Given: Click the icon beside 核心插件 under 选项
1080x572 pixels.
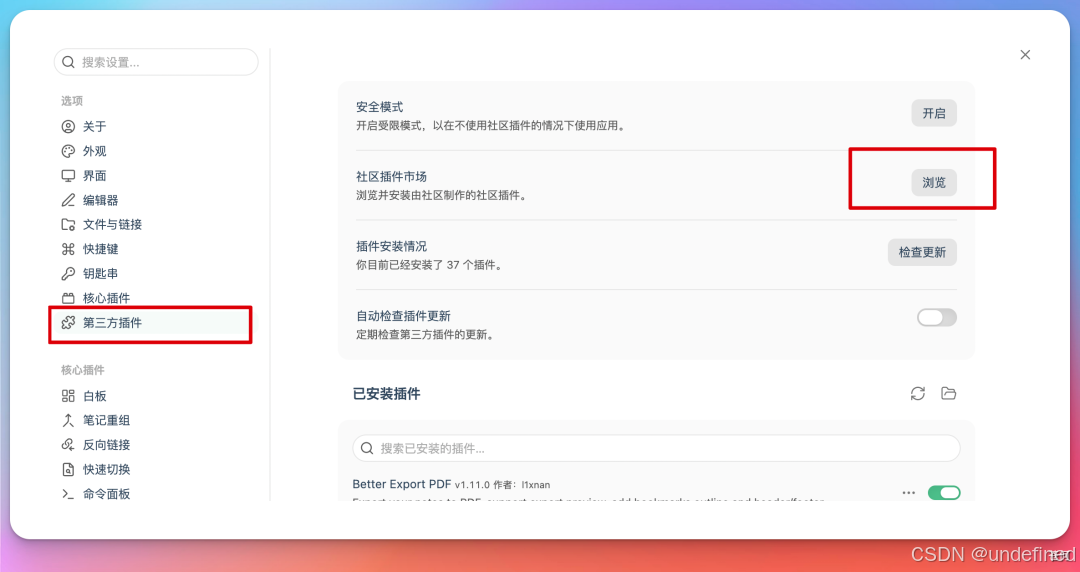Looking at the screenshot, I should coord(68,298).
